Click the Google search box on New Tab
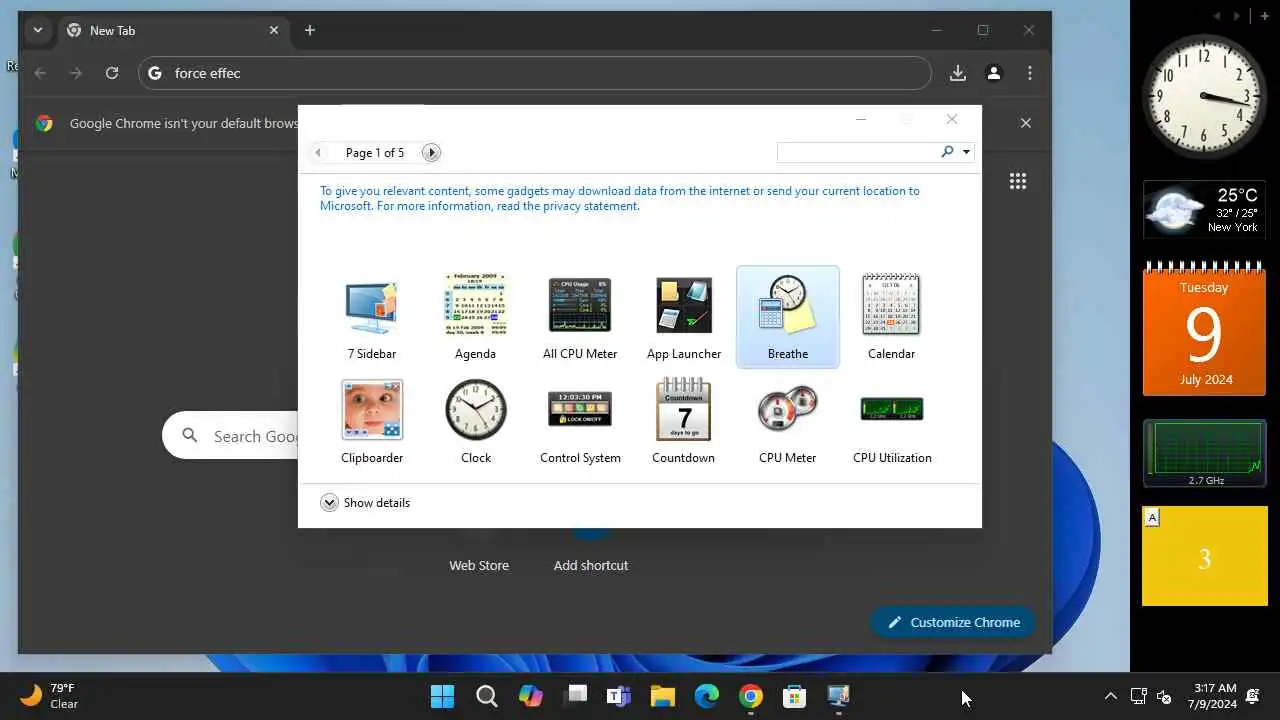Screen dimensions: 1280x720 click(x=230, y=436)
